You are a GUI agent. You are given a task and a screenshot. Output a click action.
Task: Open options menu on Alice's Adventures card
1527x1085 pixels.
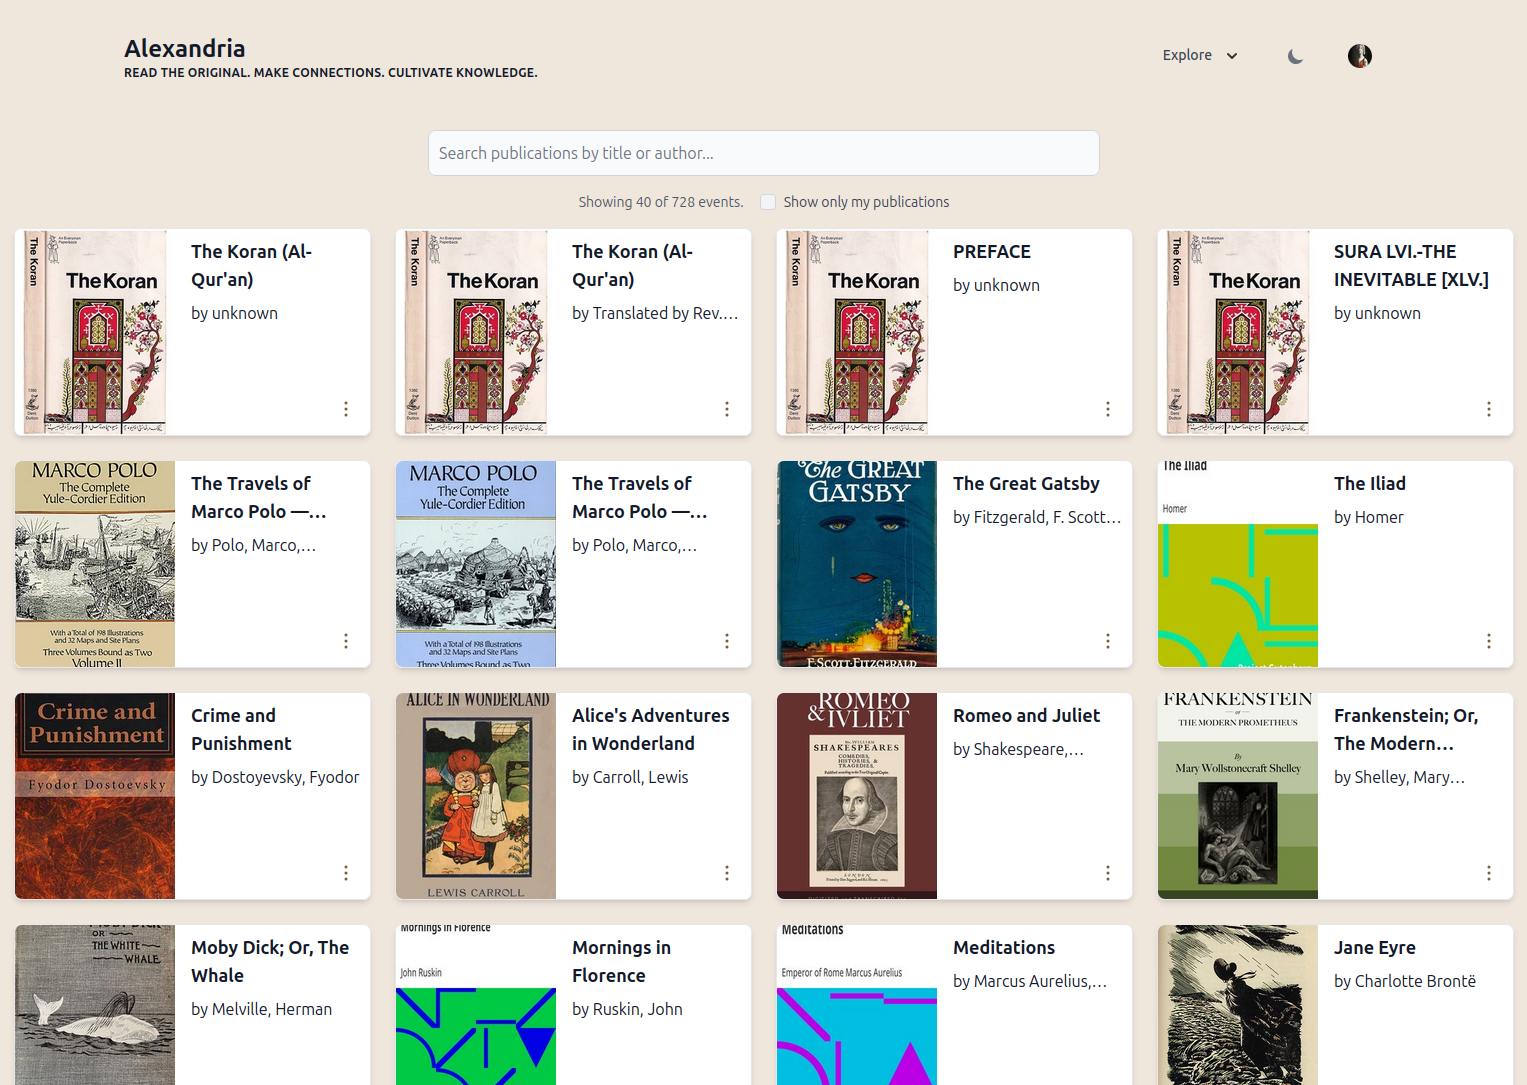[727, 873]
